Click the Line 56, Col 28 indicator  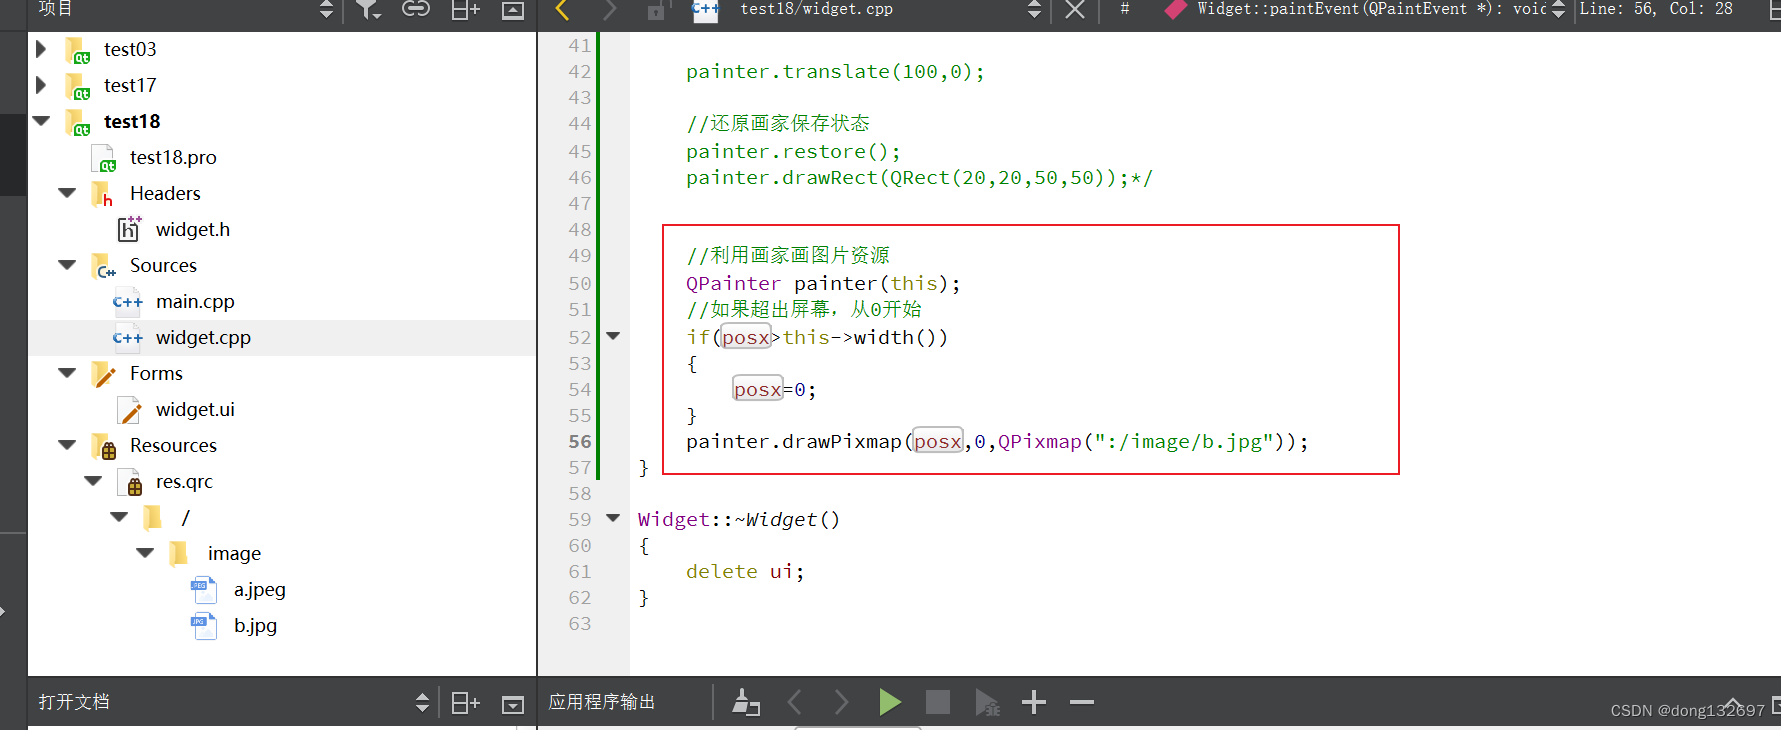(1655, 9)
